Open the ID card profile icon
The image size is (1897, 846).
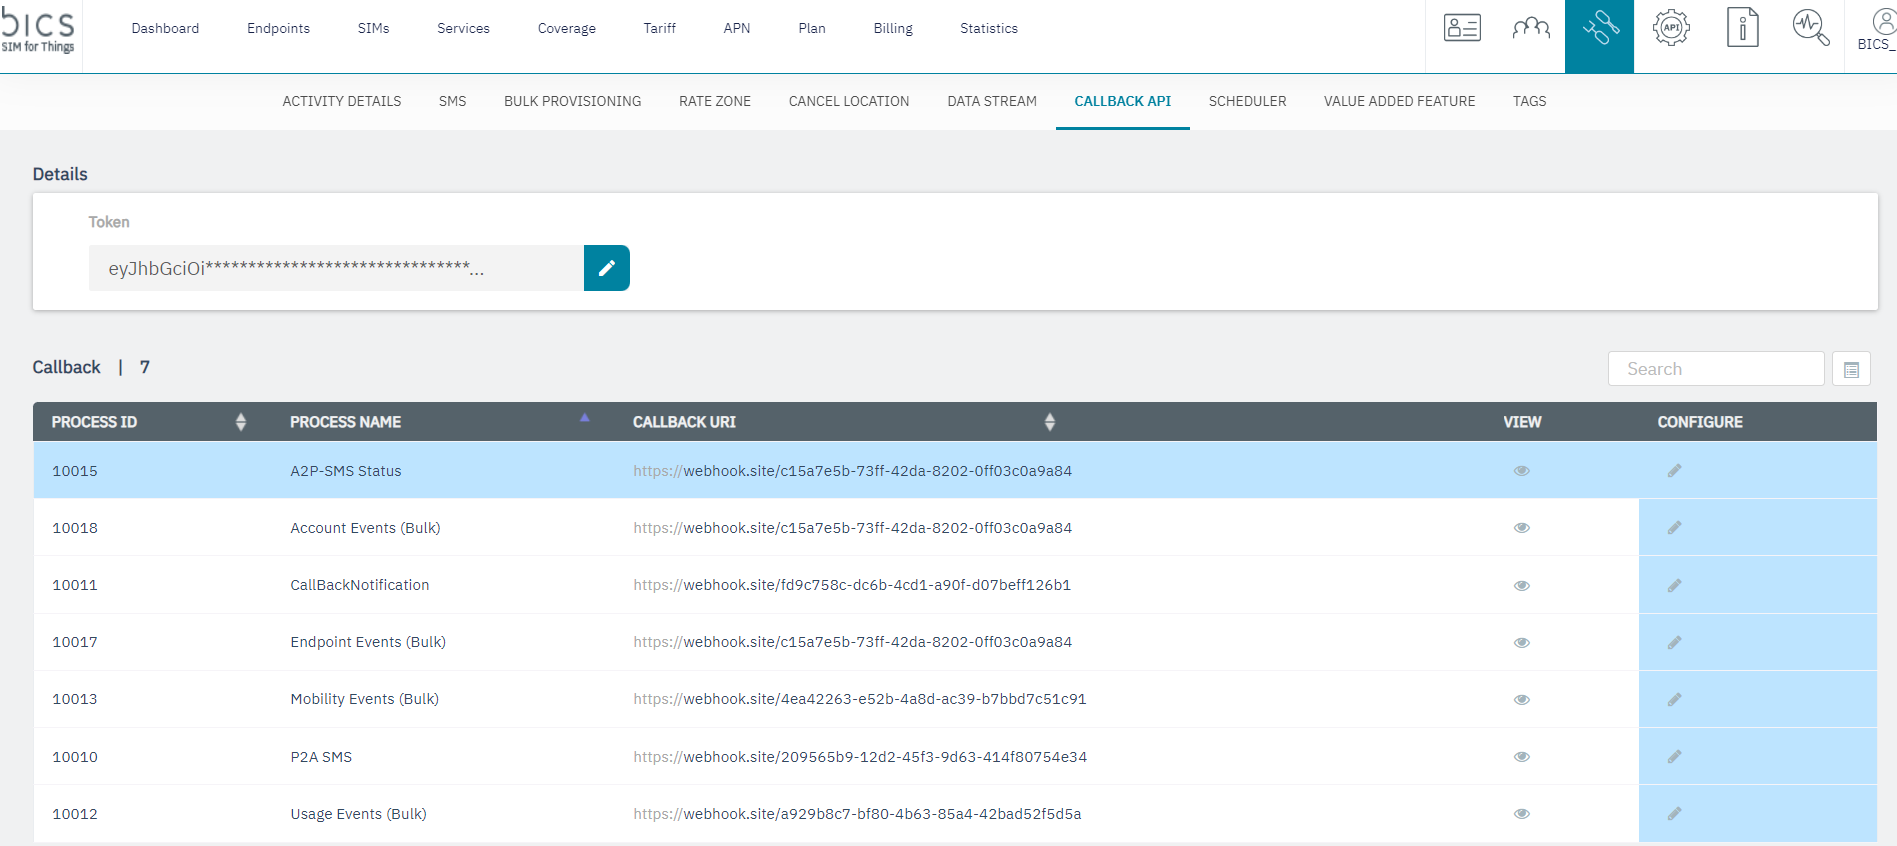[1462, 28]
